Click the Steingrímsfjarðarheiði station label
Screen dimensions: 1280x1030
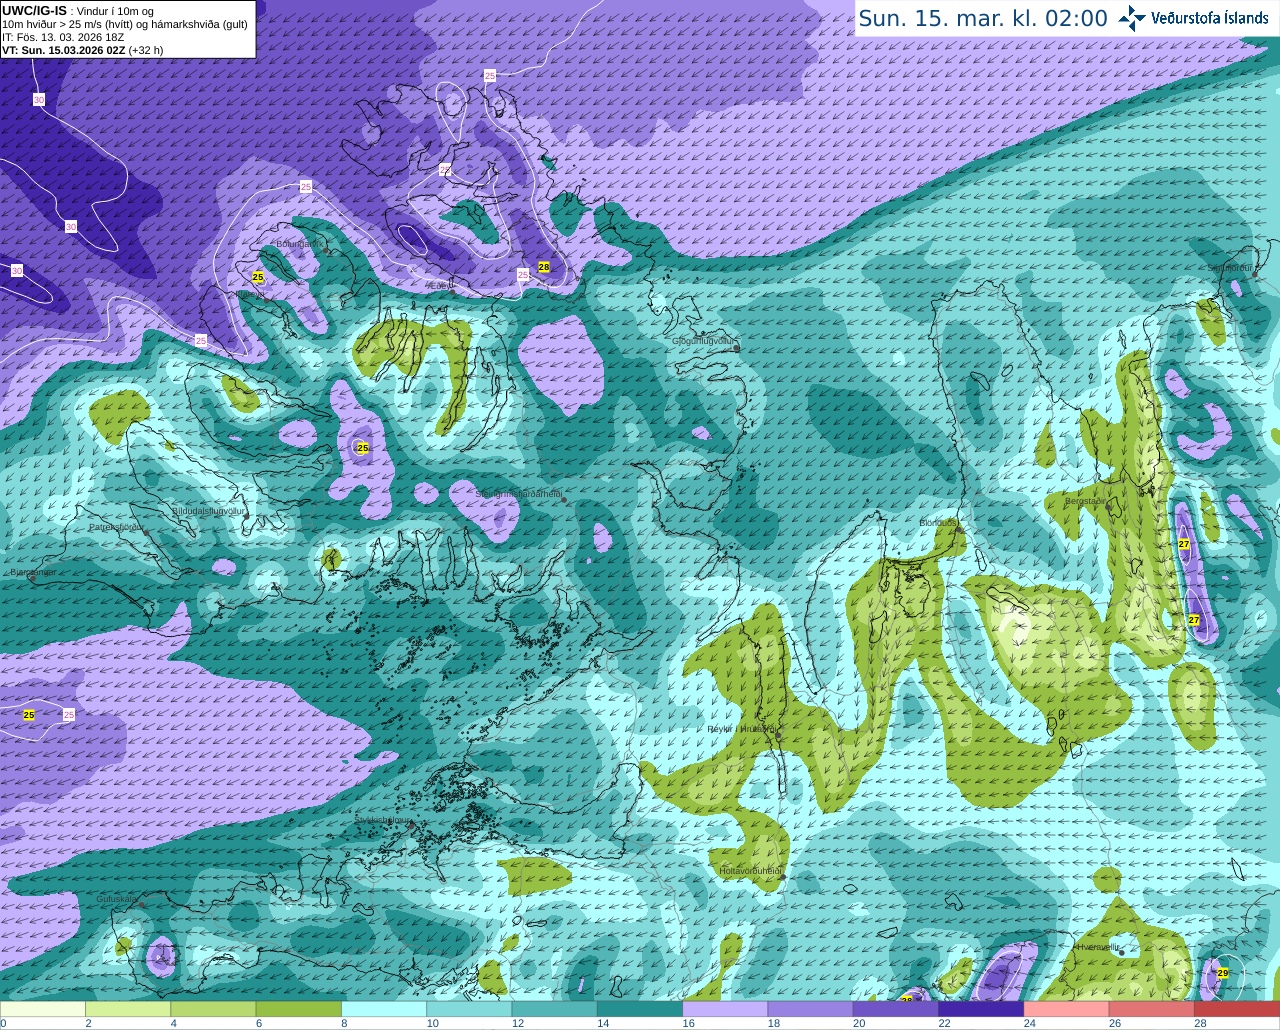click(x=518, y=494)
